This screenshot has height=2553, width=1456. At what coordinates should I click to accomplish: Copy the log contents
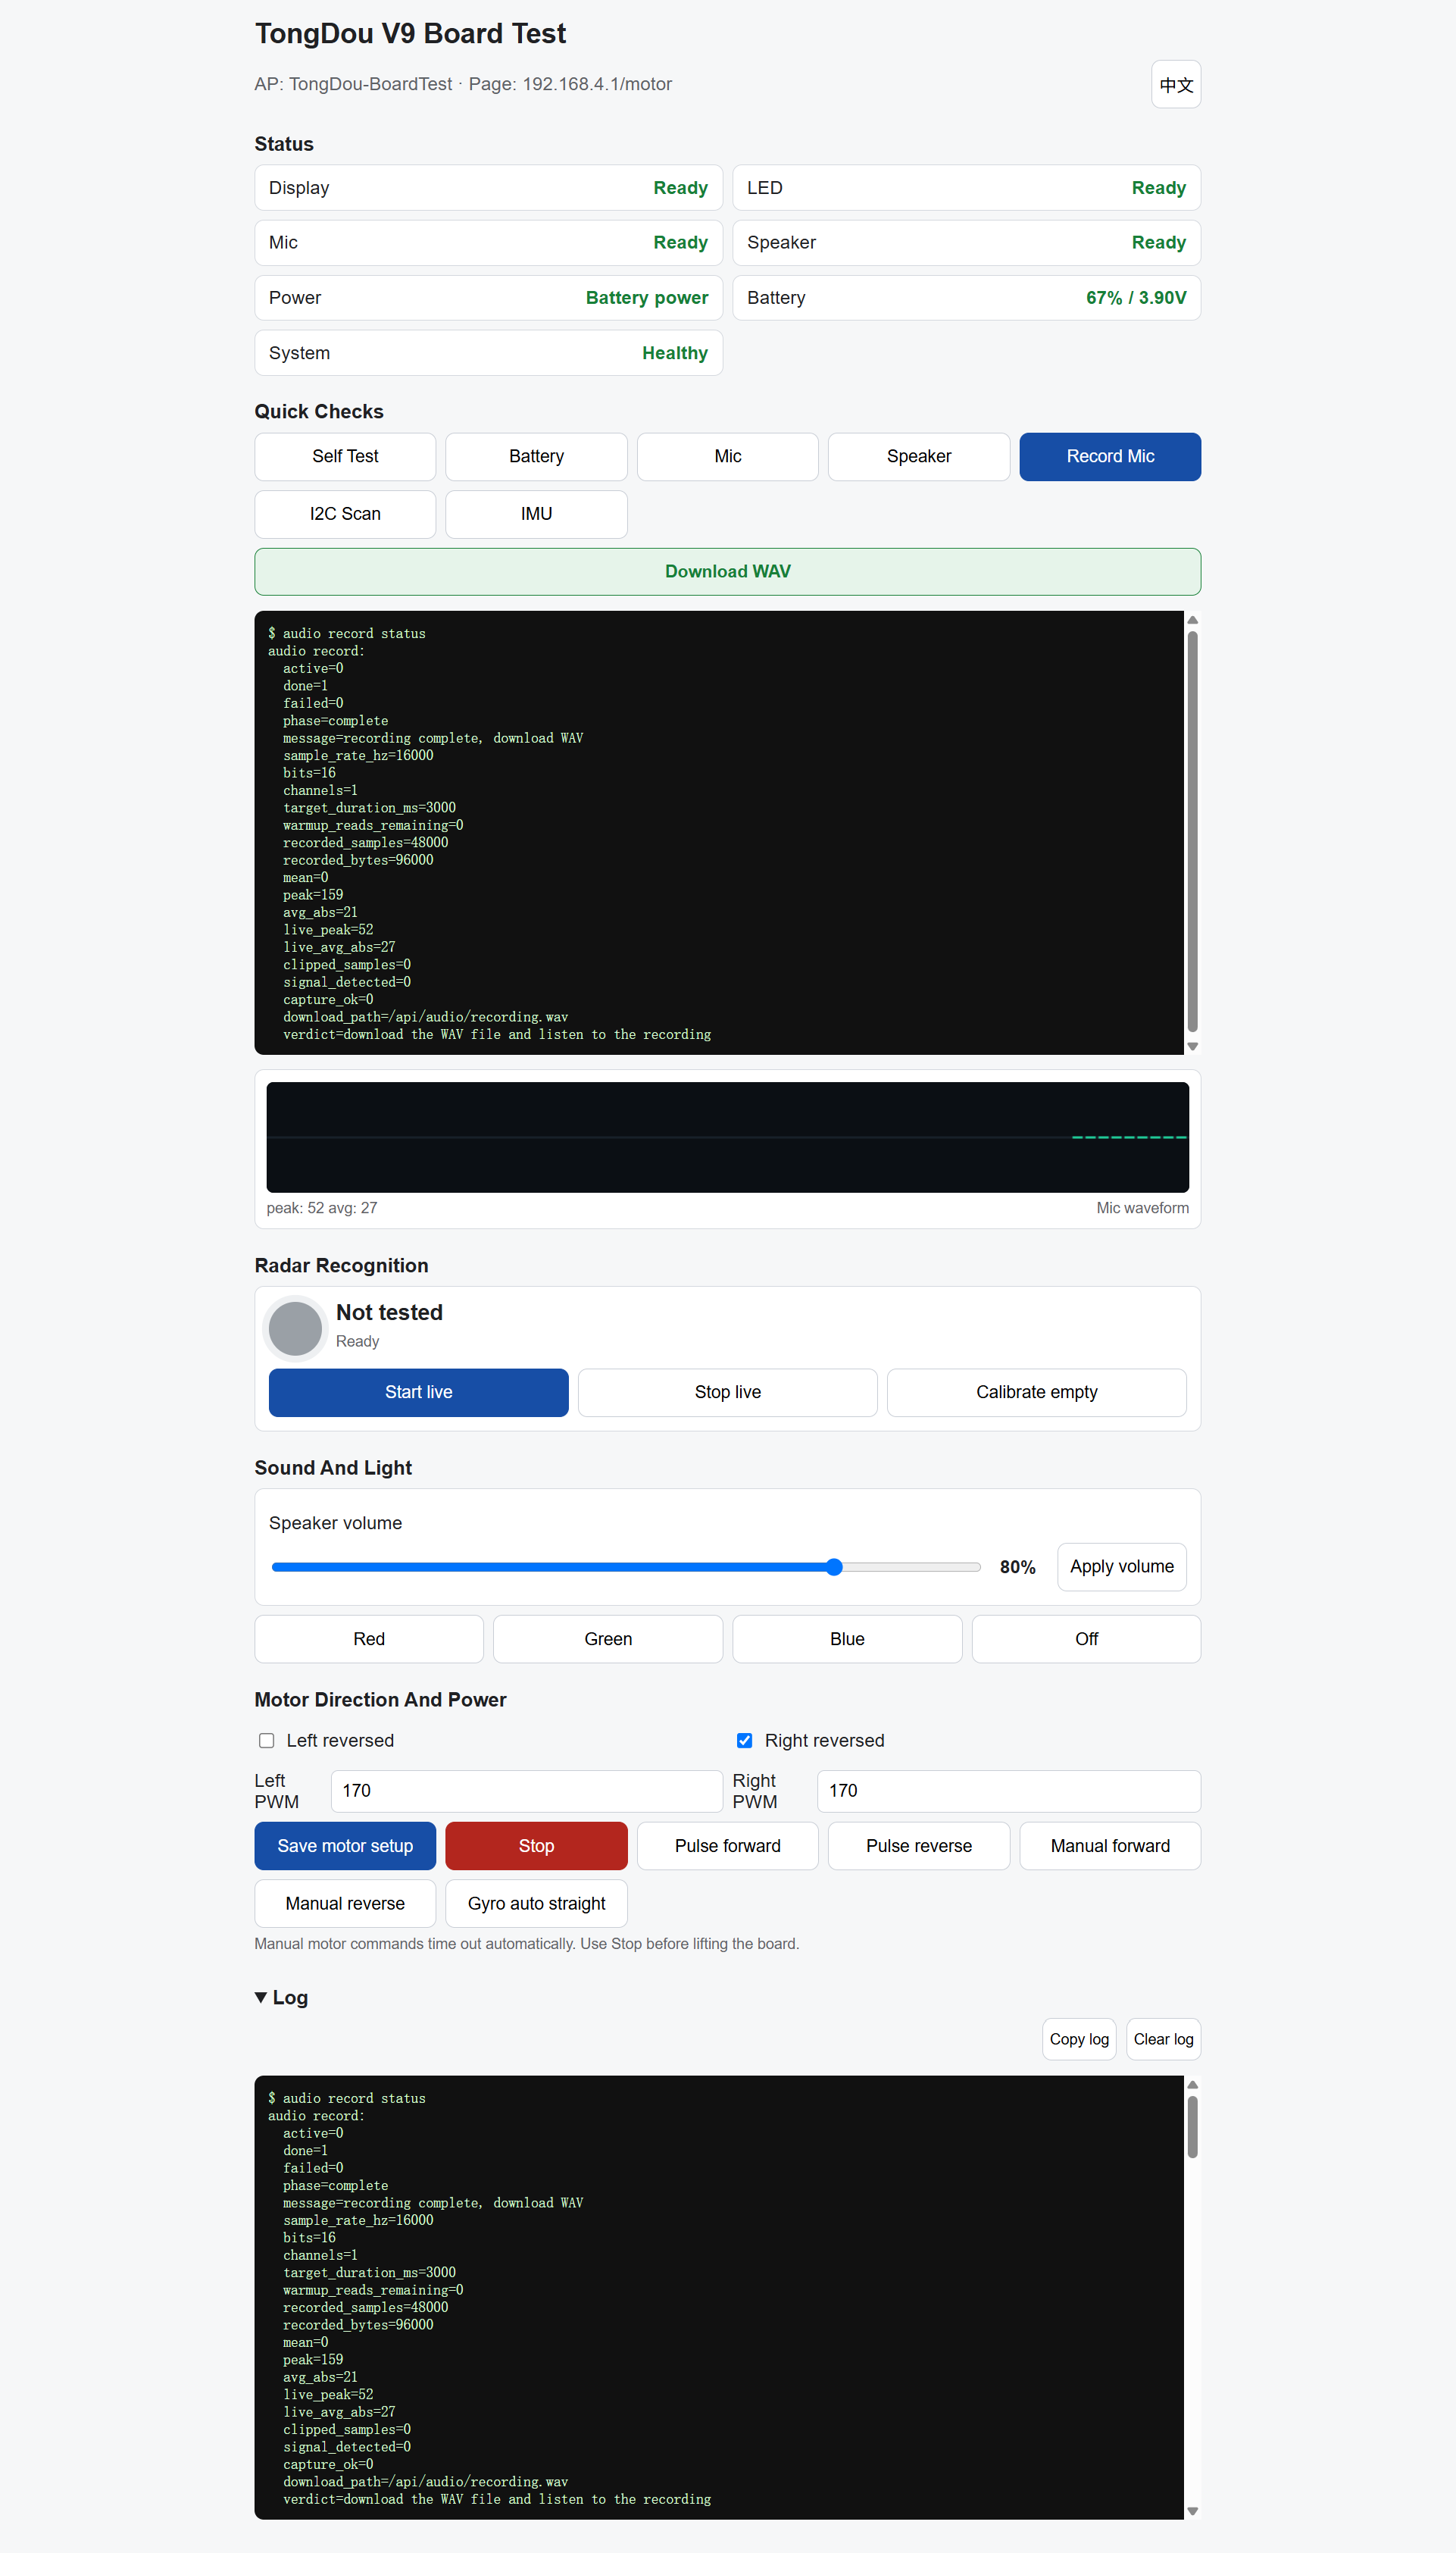tap(1078, 2039)
